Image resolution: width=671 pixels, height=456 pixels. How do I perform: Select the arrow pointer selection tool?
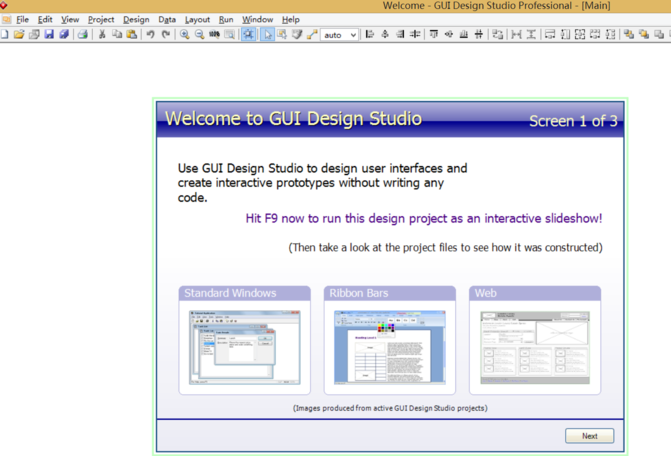click(267, 35)
